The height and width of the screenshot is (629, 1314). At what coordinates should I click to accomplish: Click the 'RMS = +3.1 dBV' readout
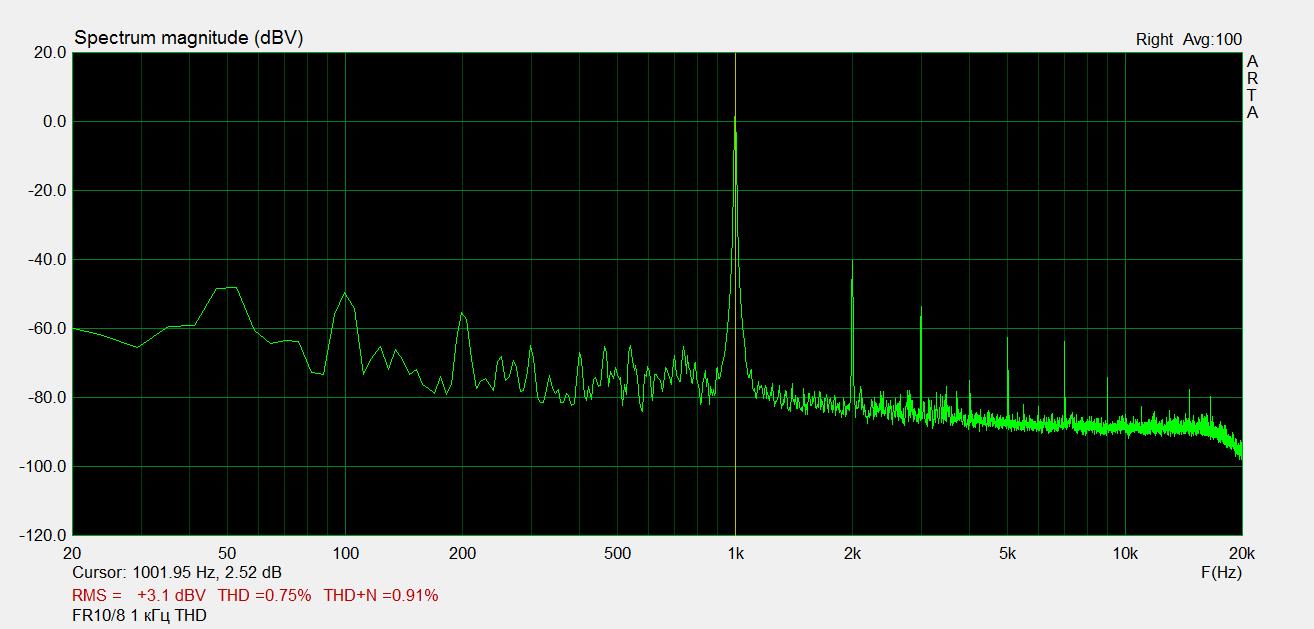pos(139,595)
